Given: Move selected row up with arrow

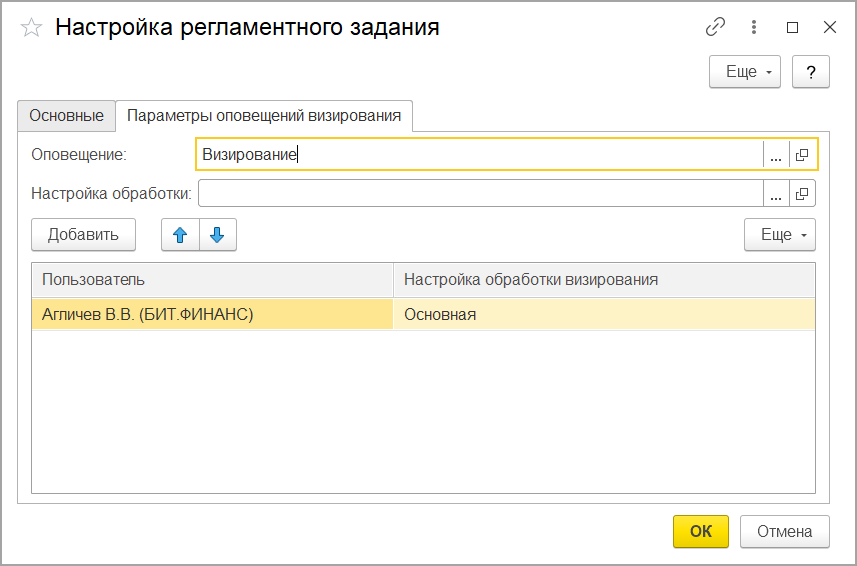Looking at the screenshot, I should (x=180, y=235).
